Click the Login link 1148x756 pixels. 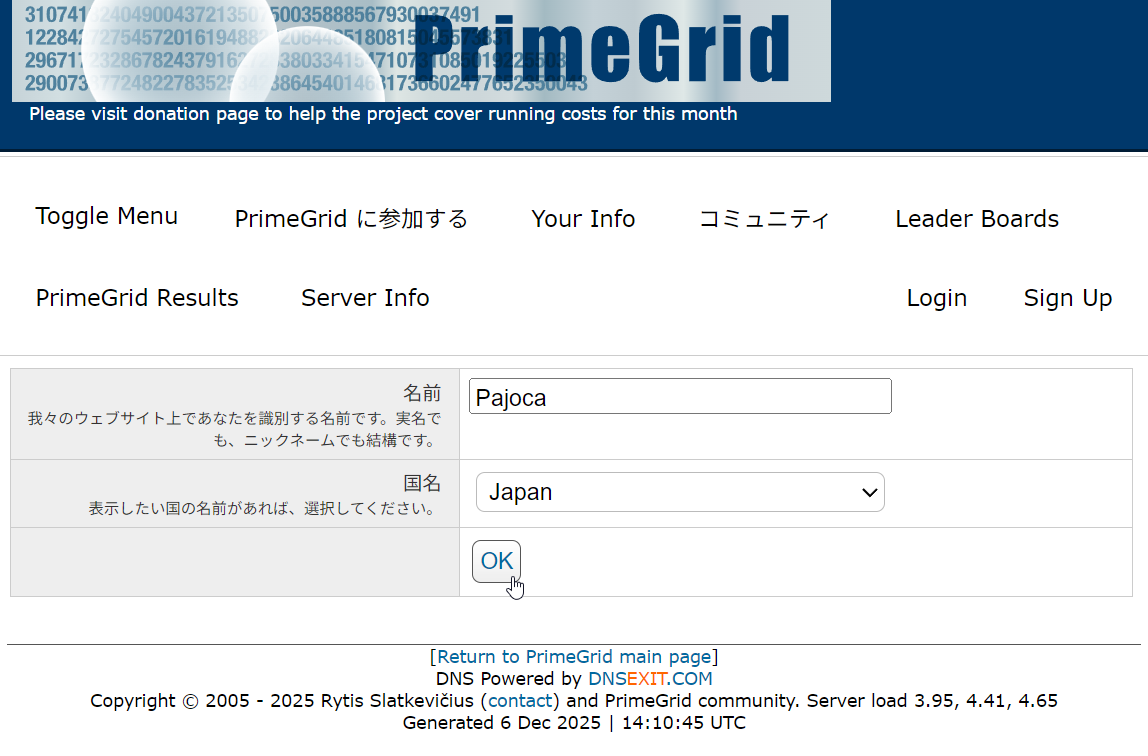tap(936, 297)
